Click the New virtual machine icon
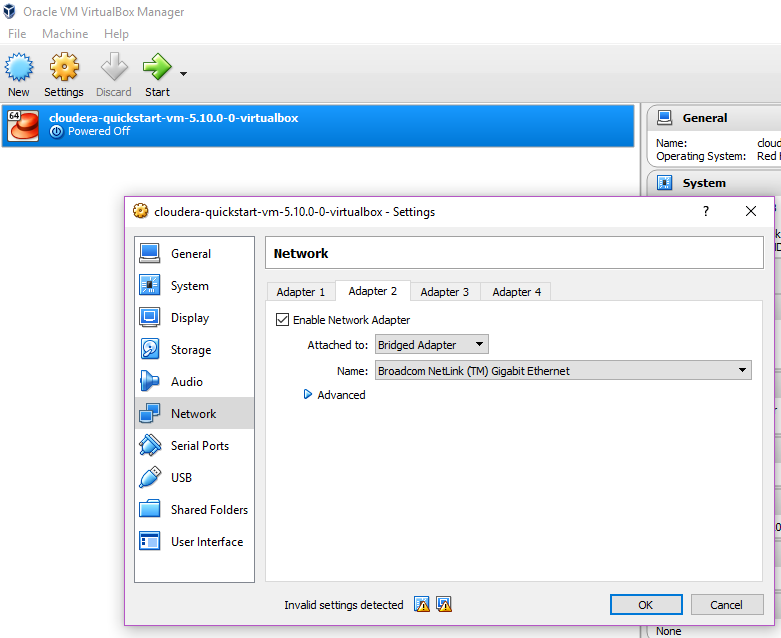This screenshot has height=638, width=781. pyautogui.click(x=19, y=68)
